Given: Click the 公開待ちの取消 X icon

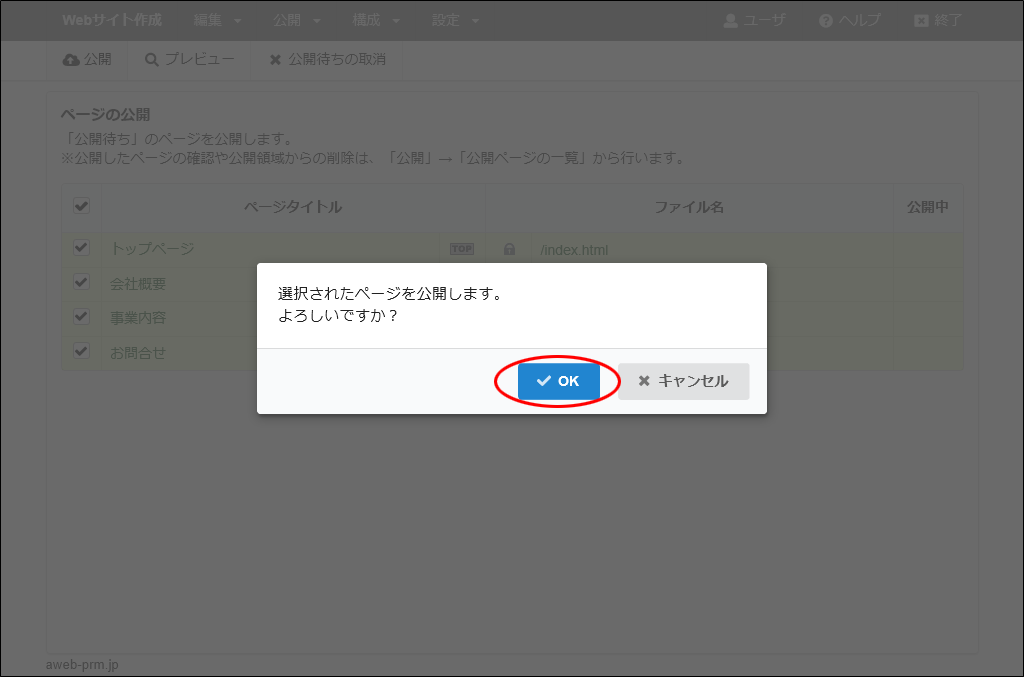Looking at the screenshot, I should tap(275, 60).
